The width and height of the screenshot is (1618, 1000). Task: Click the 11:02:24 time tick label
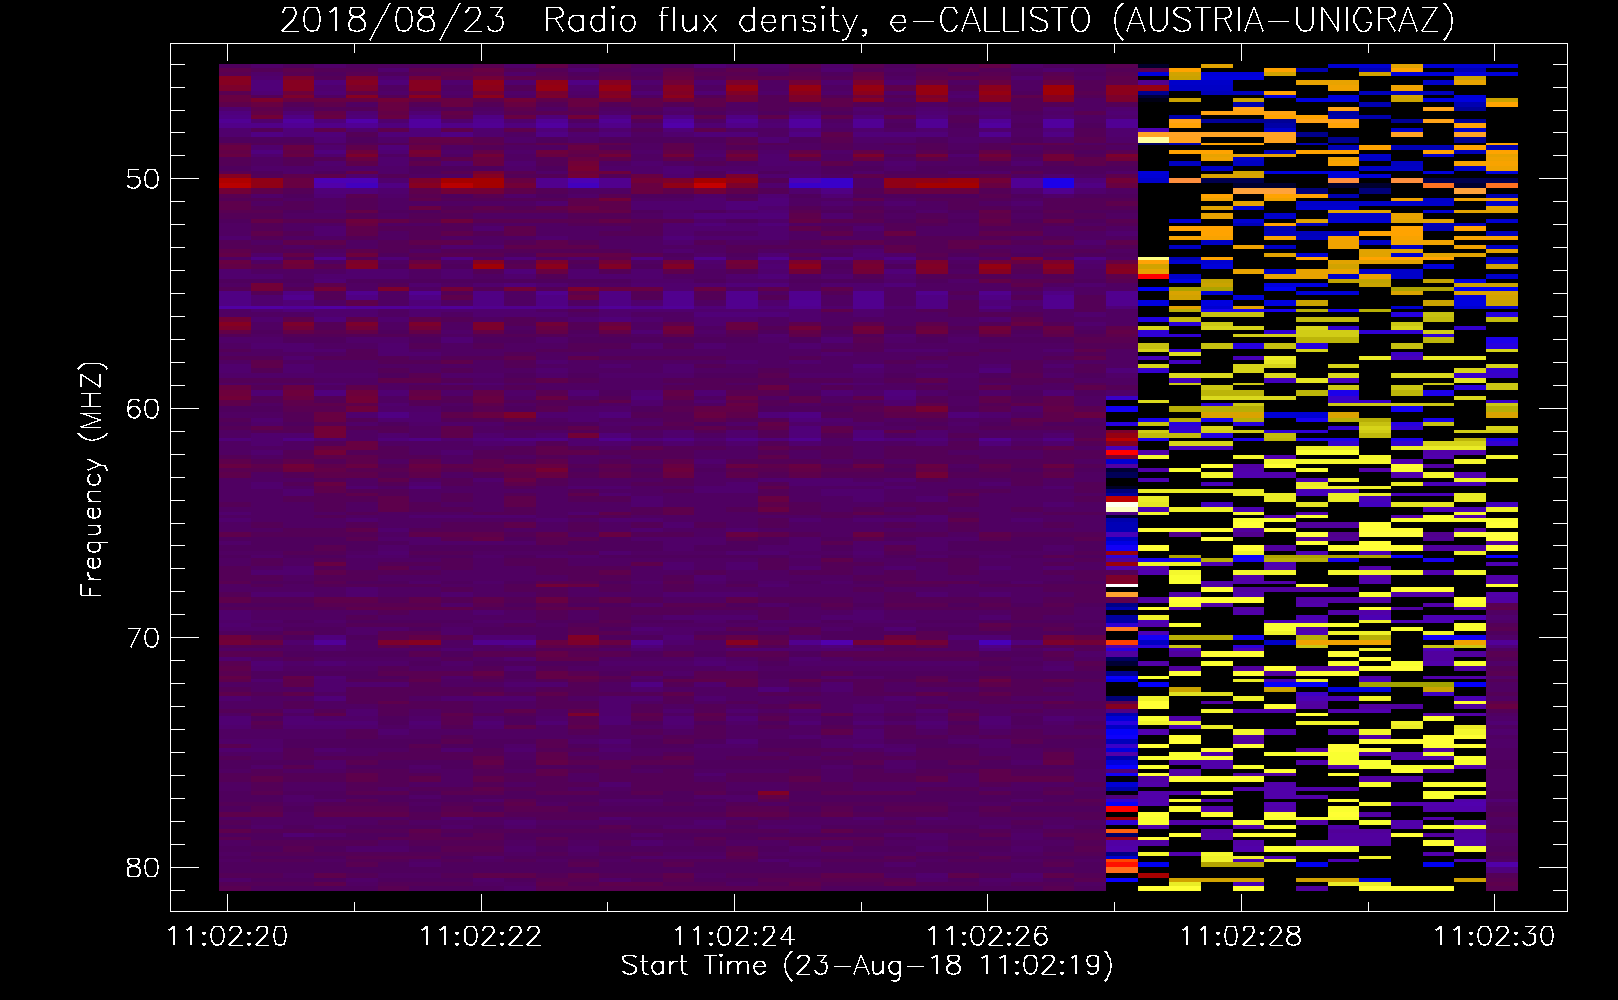(734, 936)
